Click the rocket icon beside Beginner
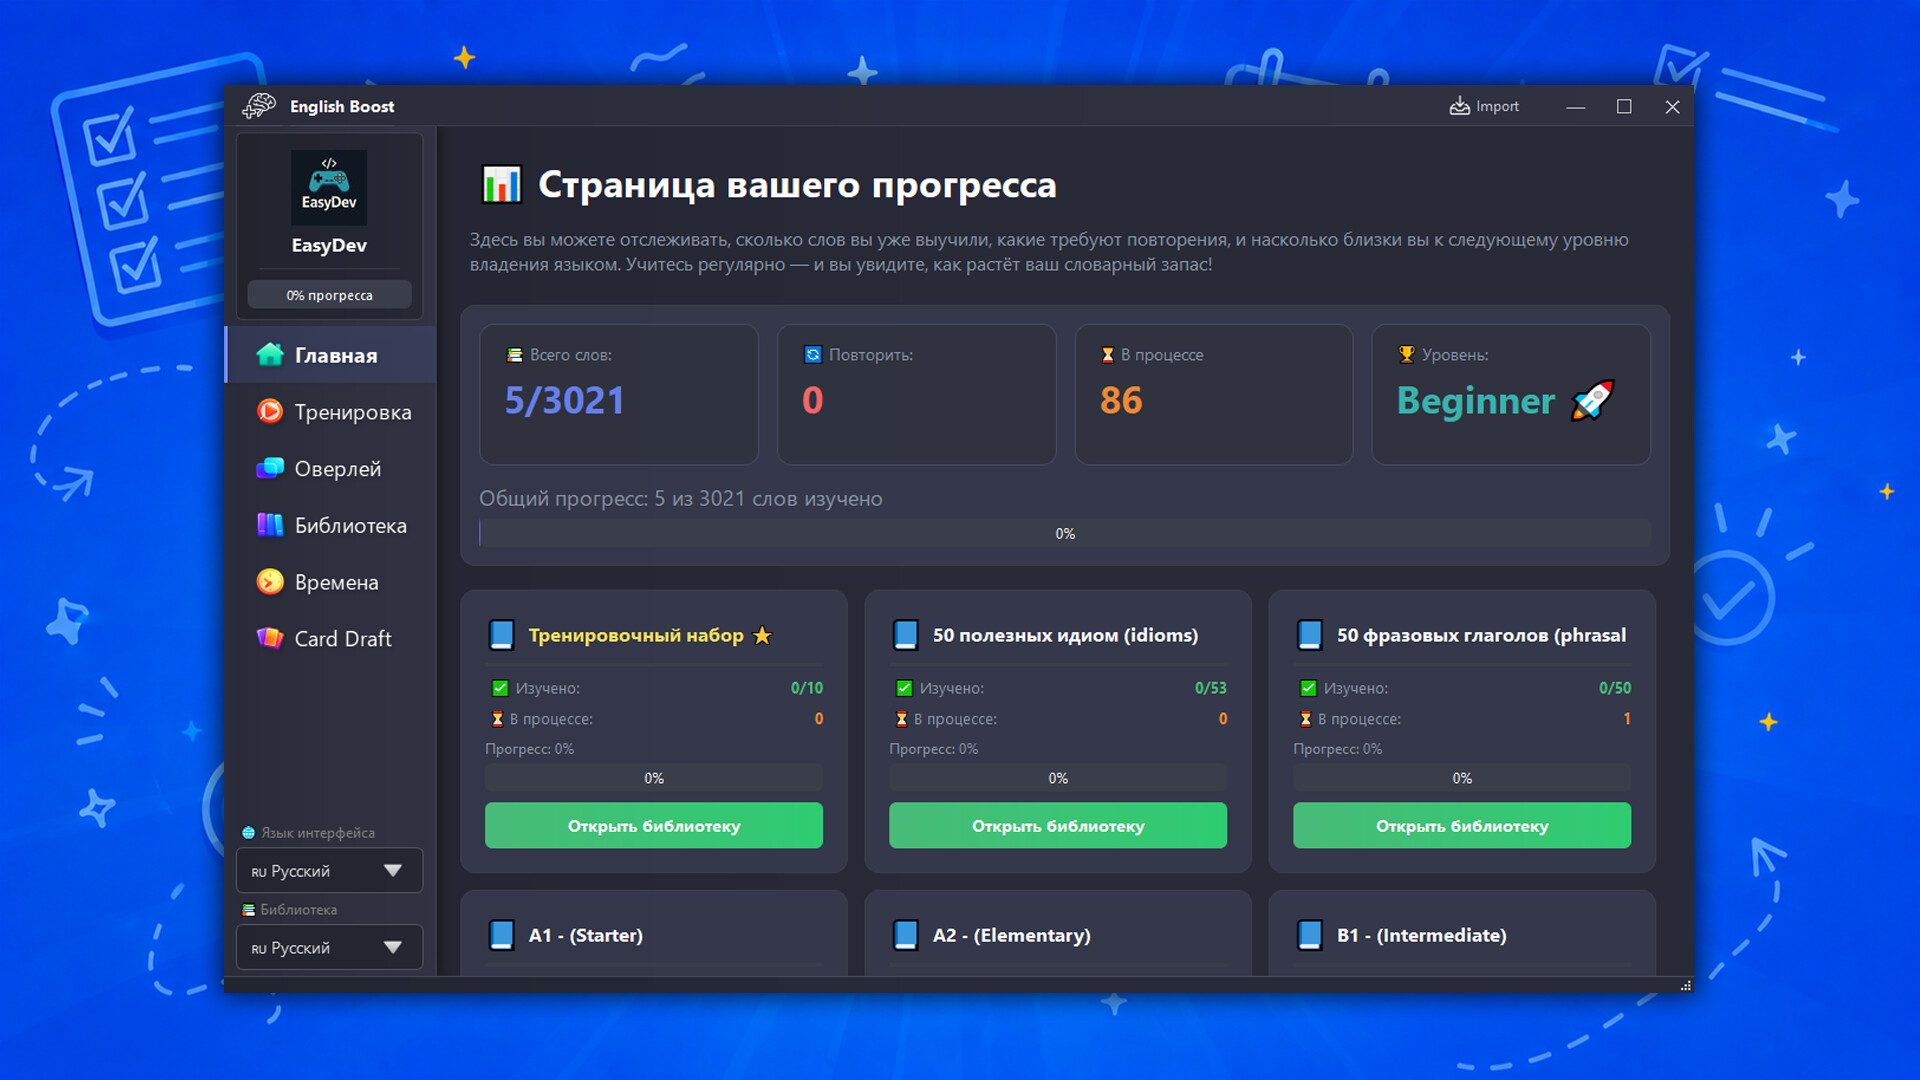Image resolution: width=1920 pixels, height=1080 pixels. click(1593, 400)
